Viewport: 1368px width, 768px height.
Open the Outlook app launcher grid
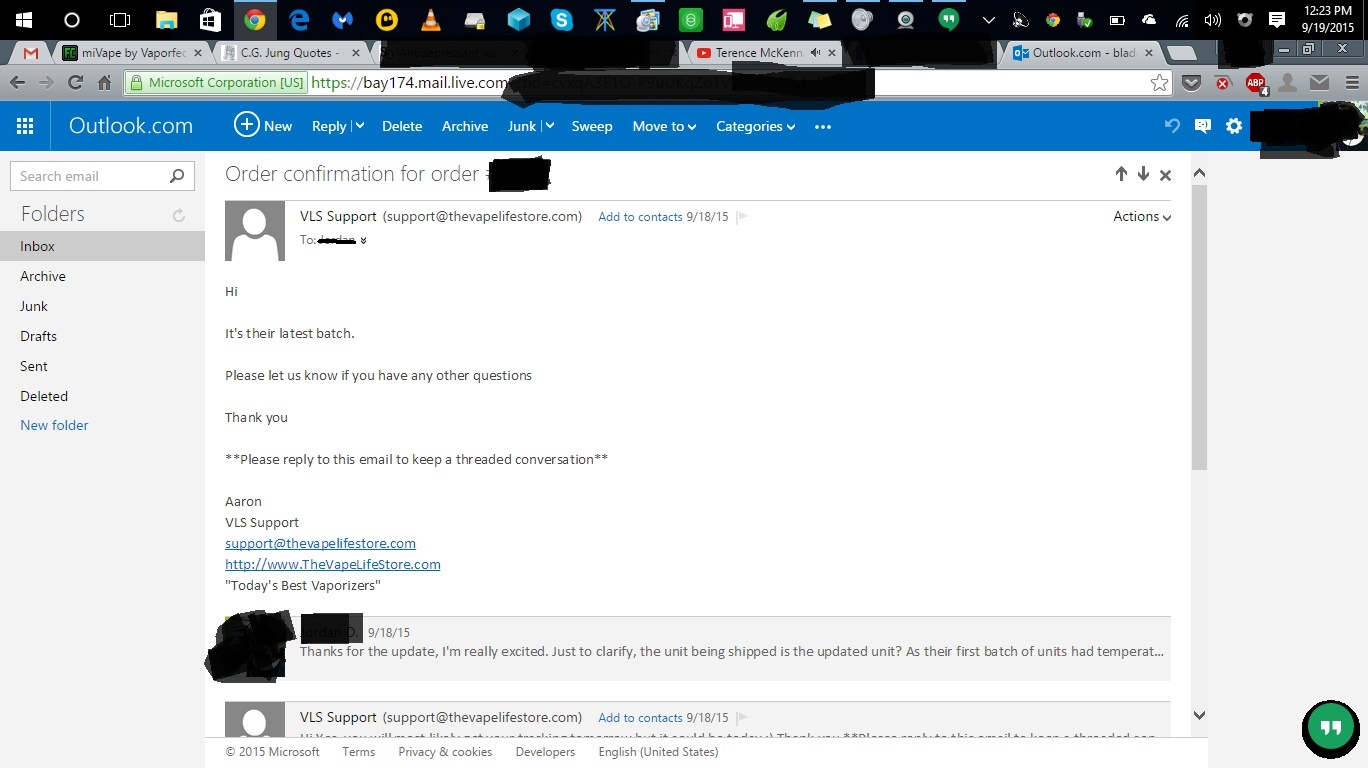[x=25, y=126]
